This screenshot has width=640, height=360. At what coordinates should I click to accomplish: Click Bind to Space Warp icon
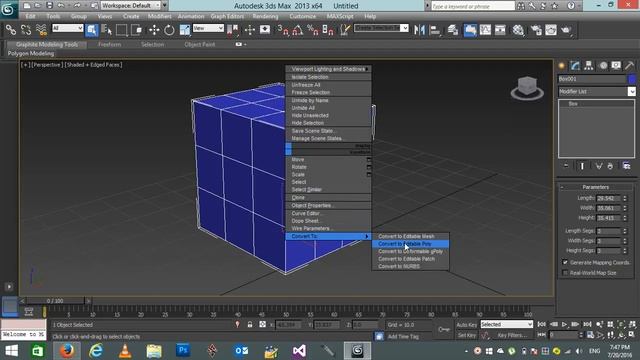pos(41,30)
